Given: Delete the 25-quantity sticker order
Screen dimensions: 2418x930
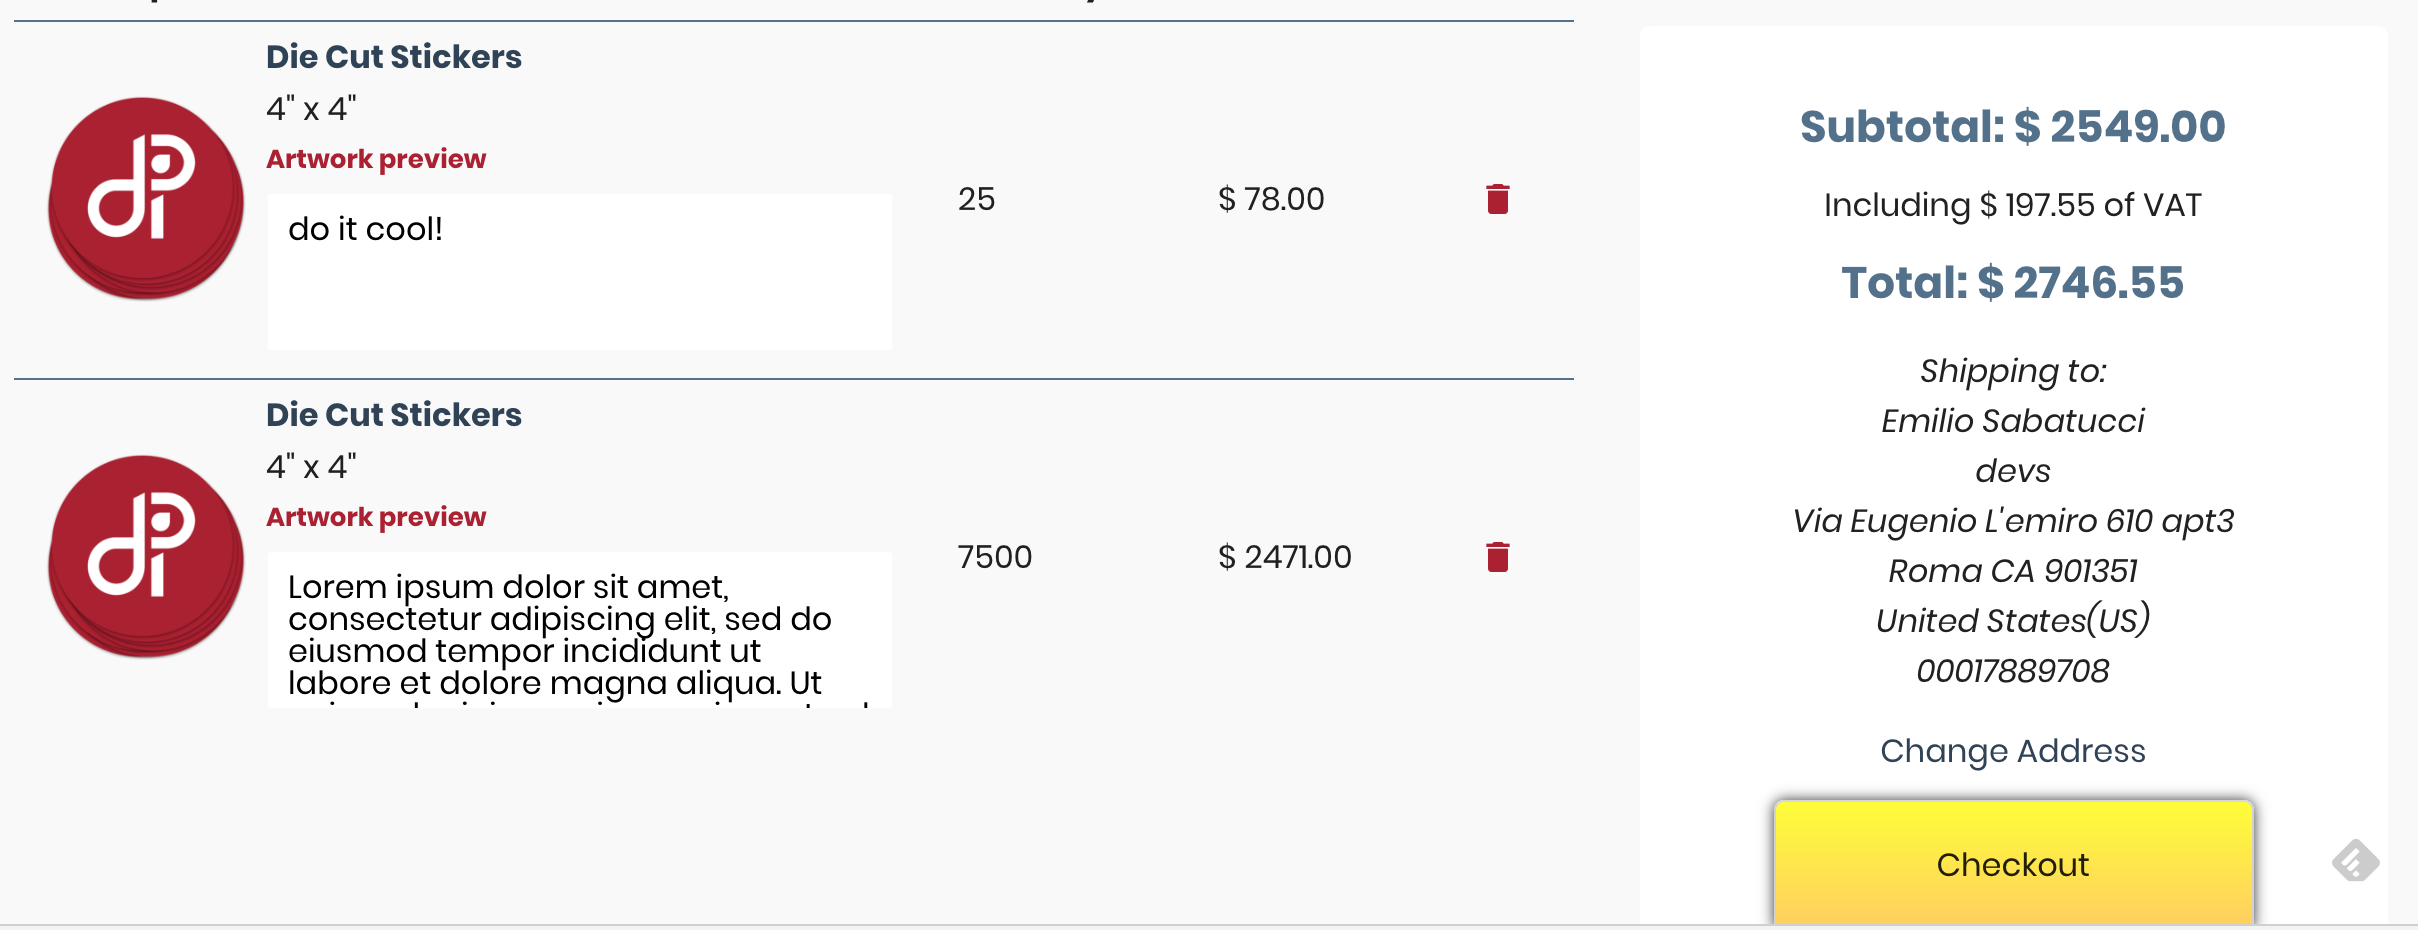Looking at the screenshot, I should click(x=1497, y=199).
